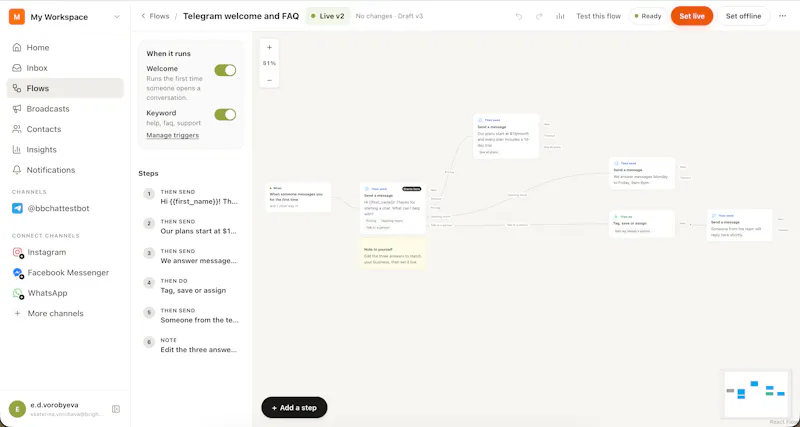Click the Telegram welcome and FAQ title
The height and width of the screenshot is (427, 800).
[241, 16]
